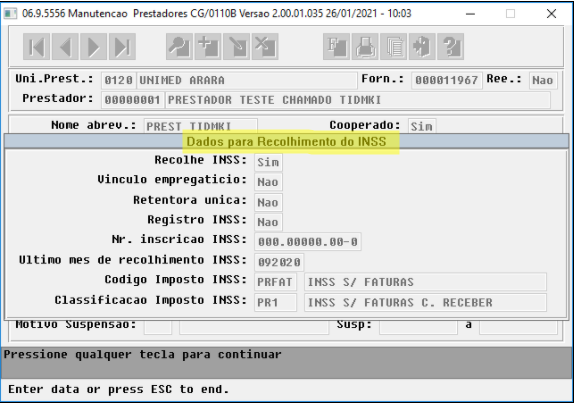The image size is (575, 405).
Task: Select the Nome abrev. field PREST TIDMKI
Action: (x=201, y=126)
